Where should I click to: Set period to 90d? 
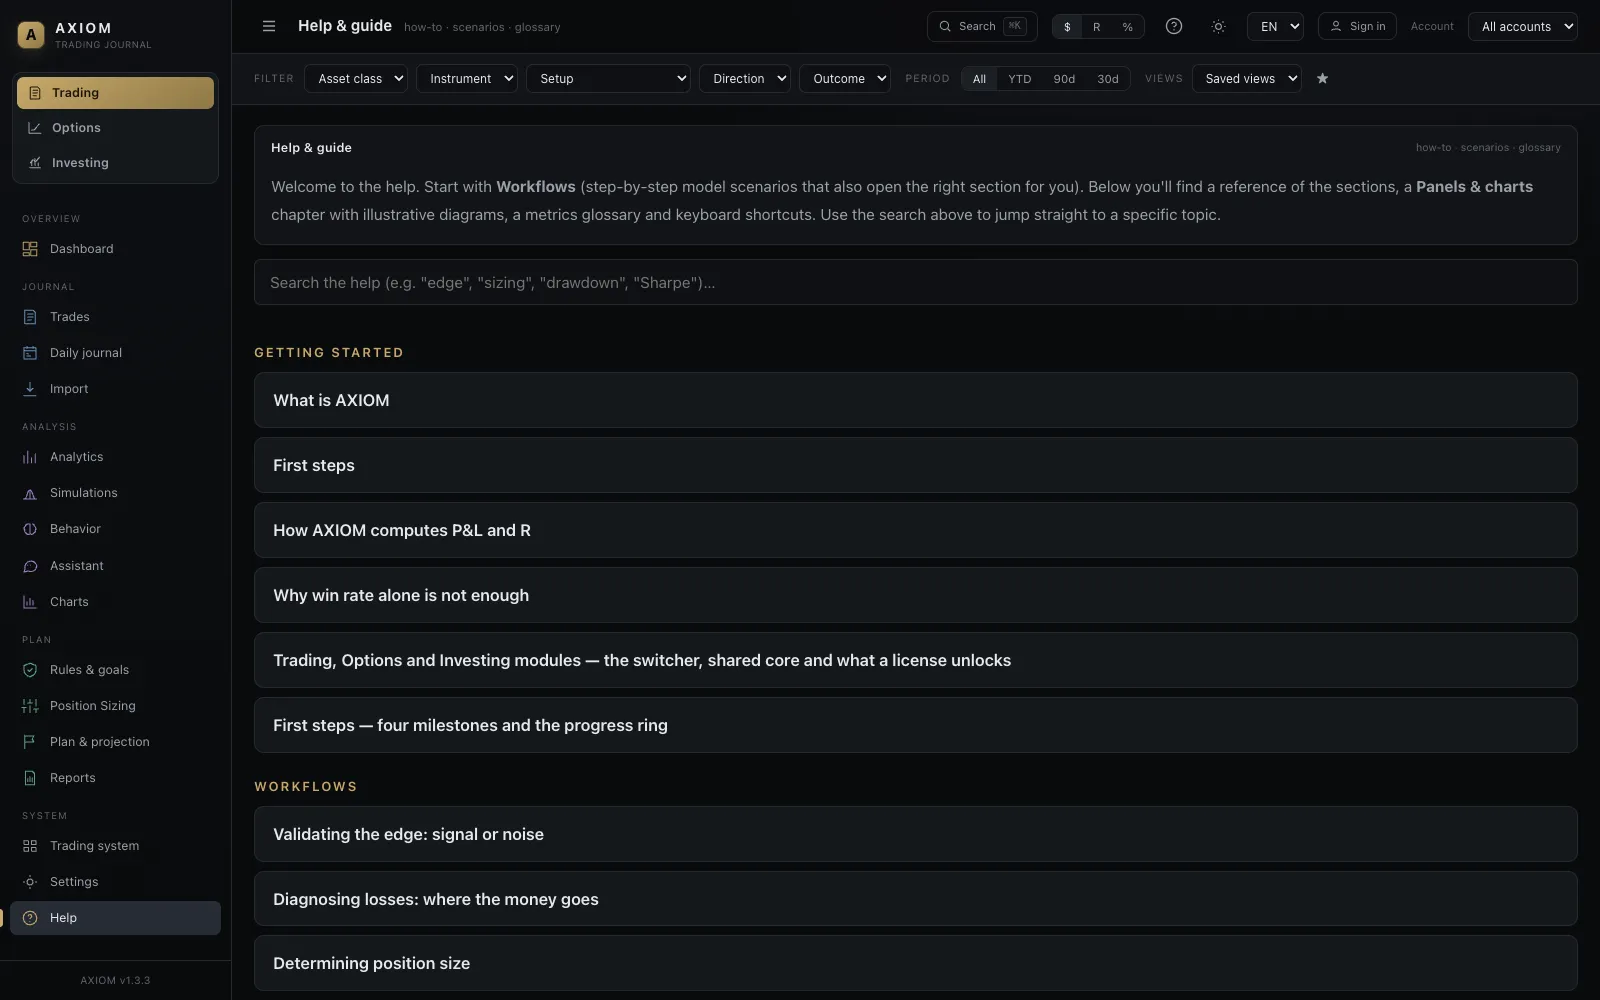[x=1064, y=79]
